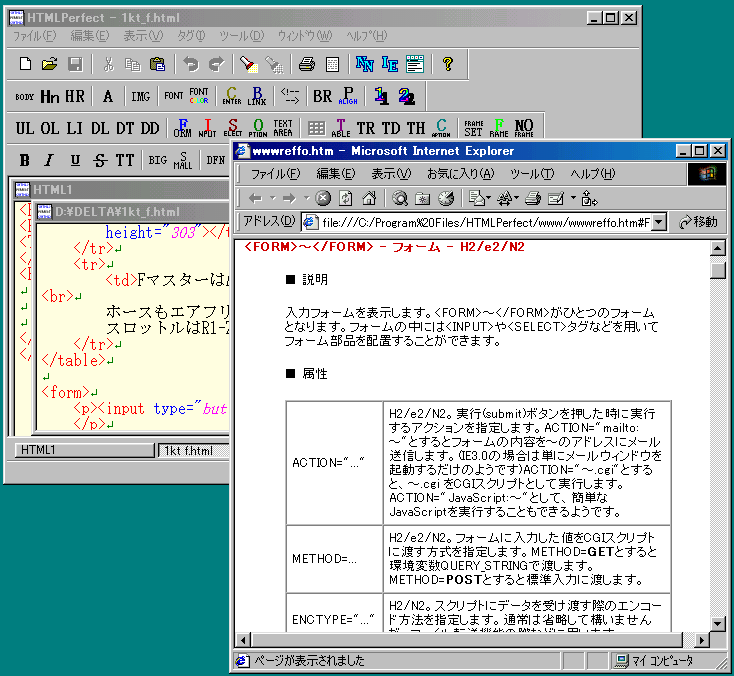Click the New file icon in HTMLPerfect
Image resolution: width=734 pixels, height=676 pixels.
(25, 64)
